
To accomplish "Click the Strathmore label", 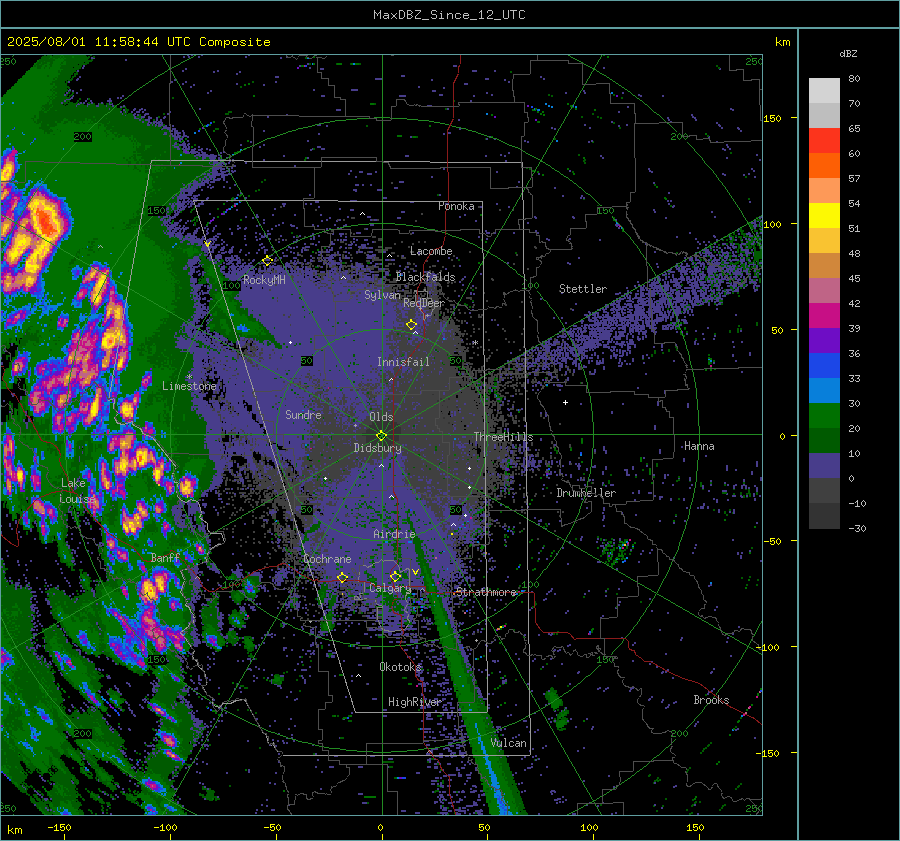I will click(x=486, y=592).
